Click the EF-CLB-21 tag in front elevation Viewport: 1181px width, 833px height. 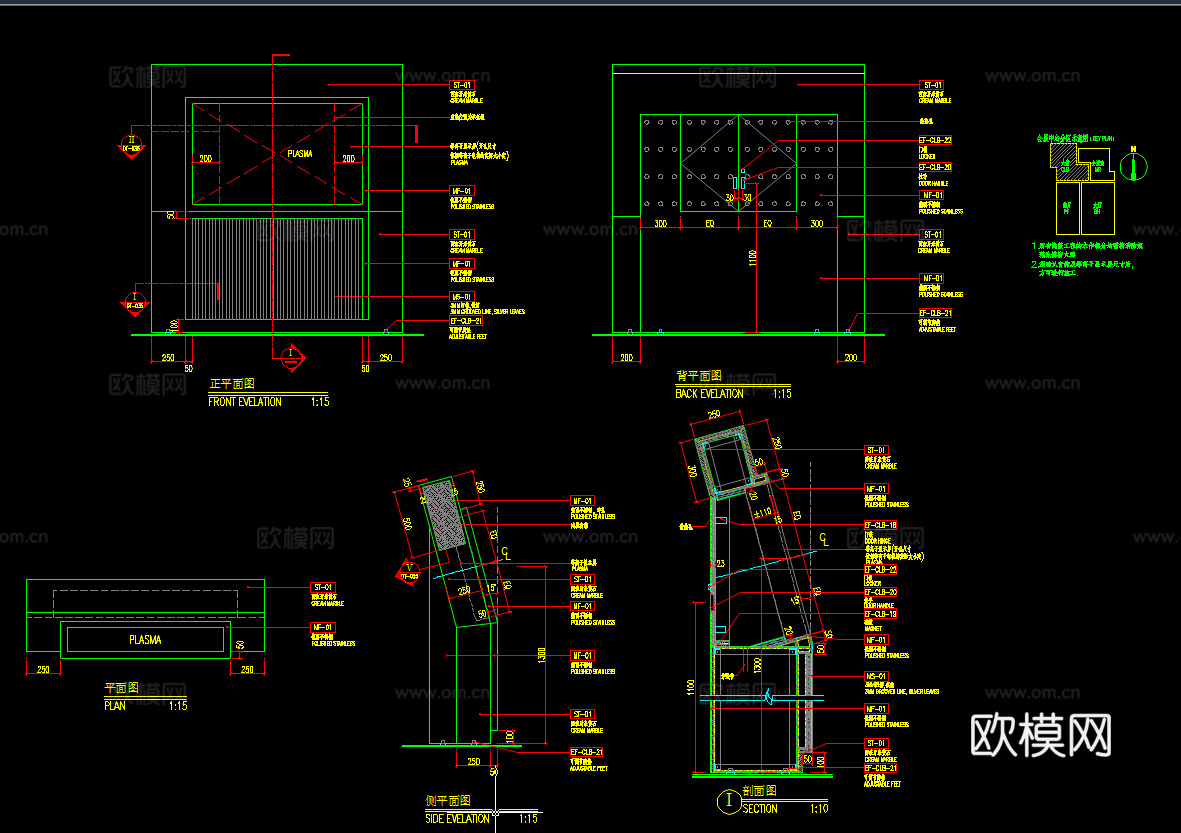tap(466, 321)
